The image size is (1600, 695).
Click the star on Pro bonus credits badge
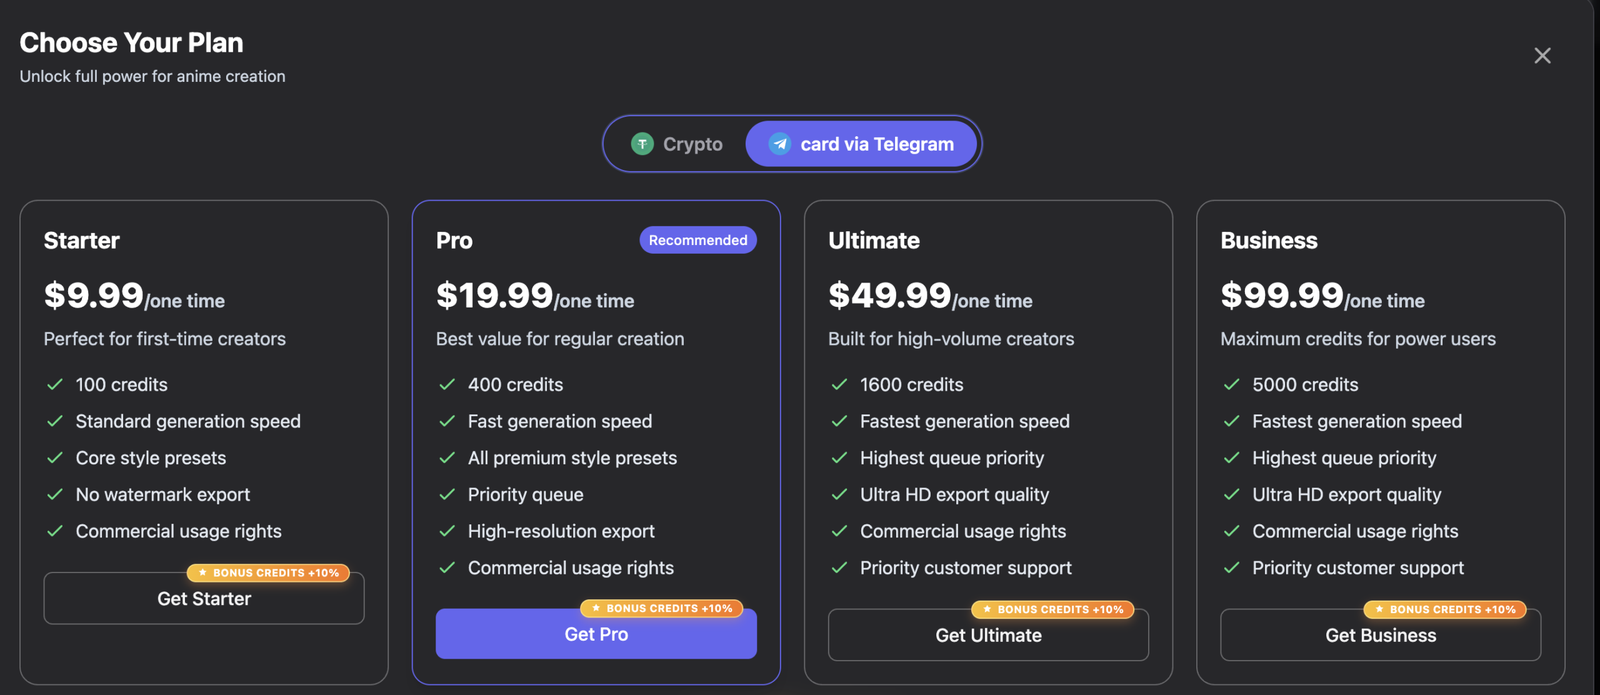[x=596, y=608]
